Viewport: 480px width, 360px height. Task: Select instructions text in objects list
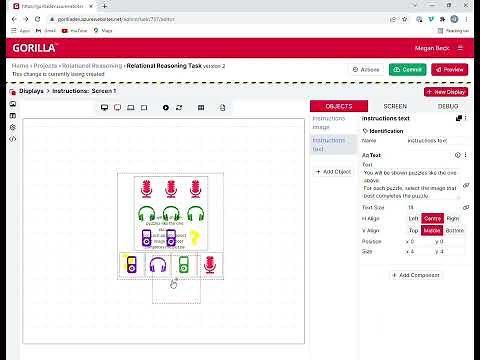click(x=333, y=144)
